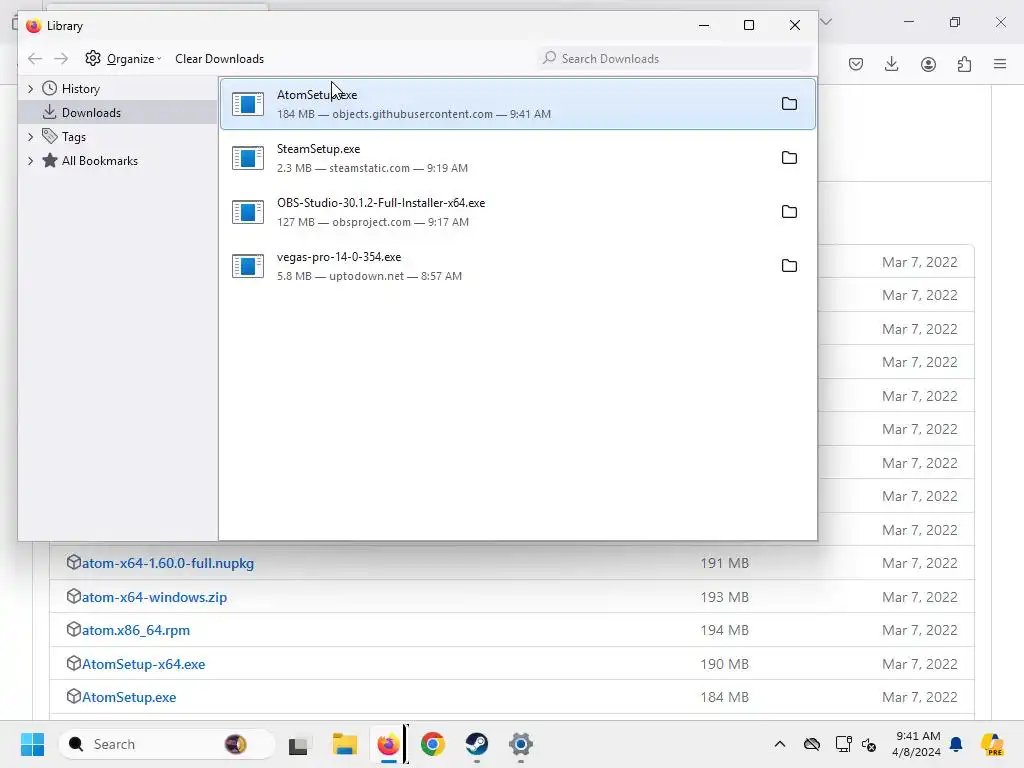1024x768 pixels.
Task: Click the package icon beside AtomSetup-x64.exe
Action: click(73, 664)
